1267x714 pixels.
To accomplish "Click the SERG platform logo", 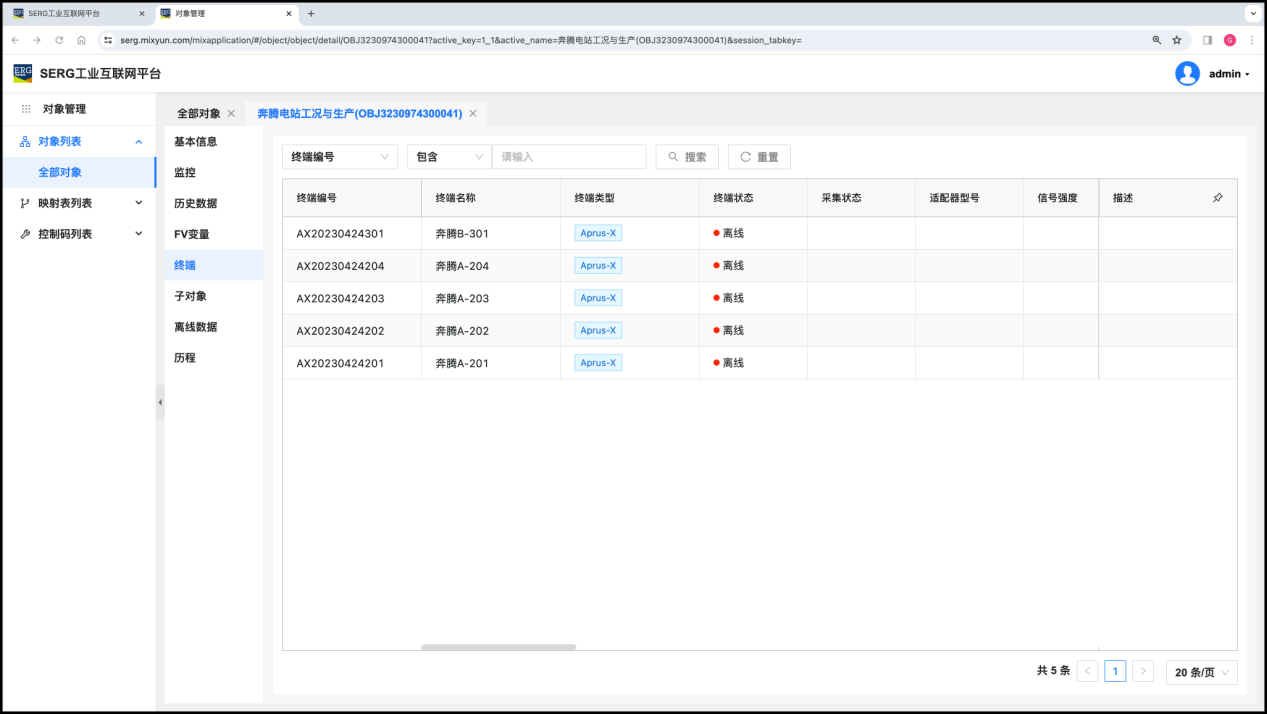I will 23,73.
